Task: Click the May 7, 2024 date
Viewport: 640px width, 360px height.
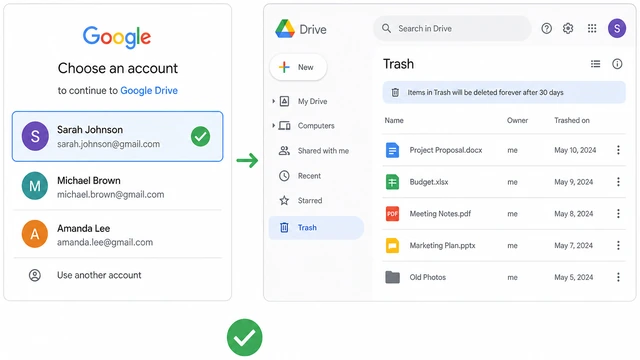Action: point(573,245)
